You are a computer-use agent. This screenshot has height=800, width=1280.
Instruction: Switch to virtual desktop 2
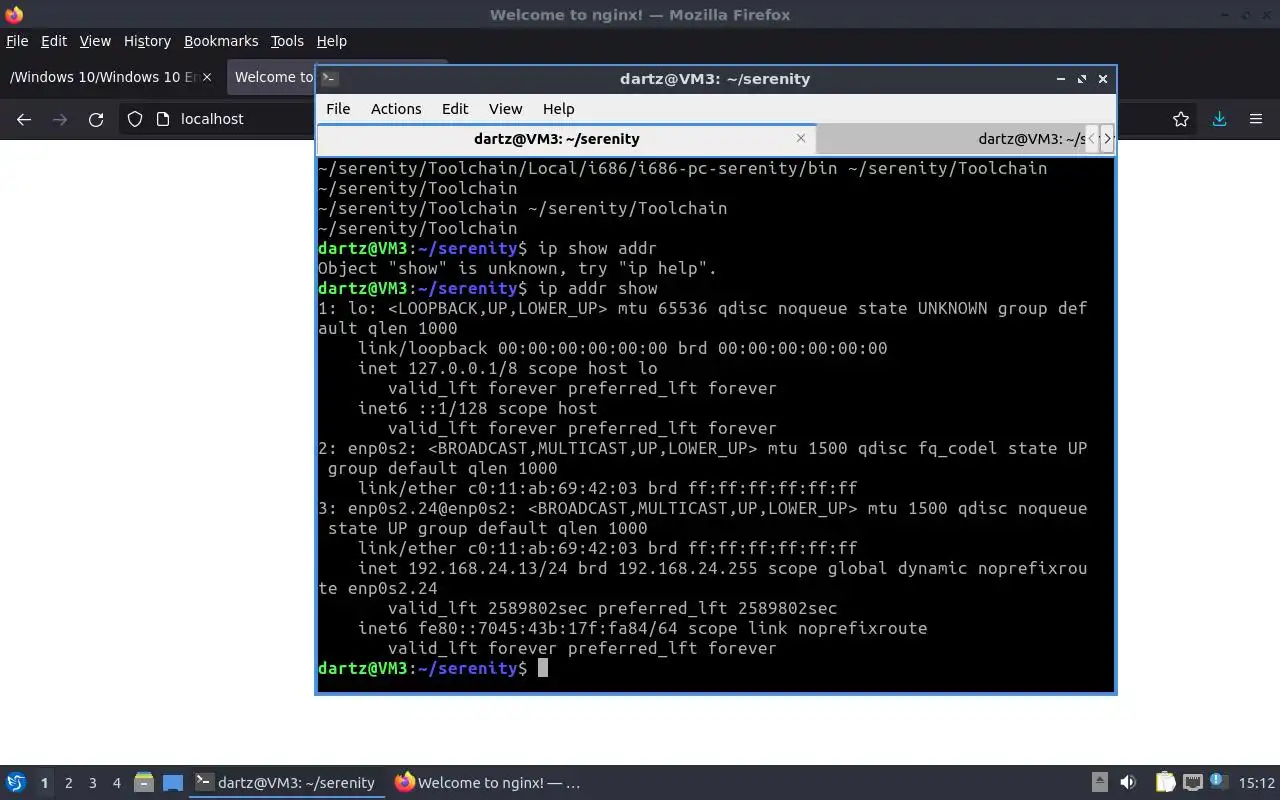(68, 783)
